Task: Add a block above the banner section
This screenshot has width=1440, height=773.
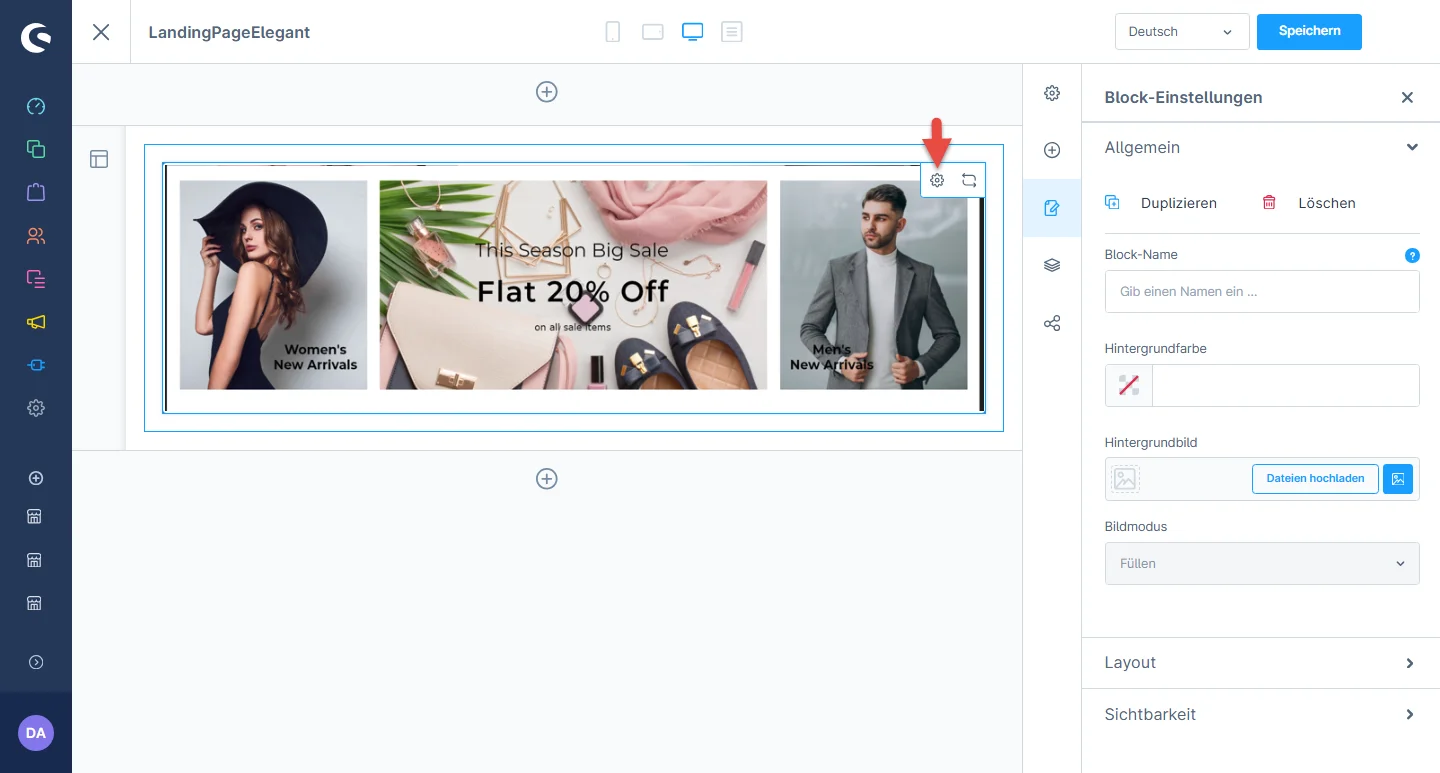Action: point(547,92)
